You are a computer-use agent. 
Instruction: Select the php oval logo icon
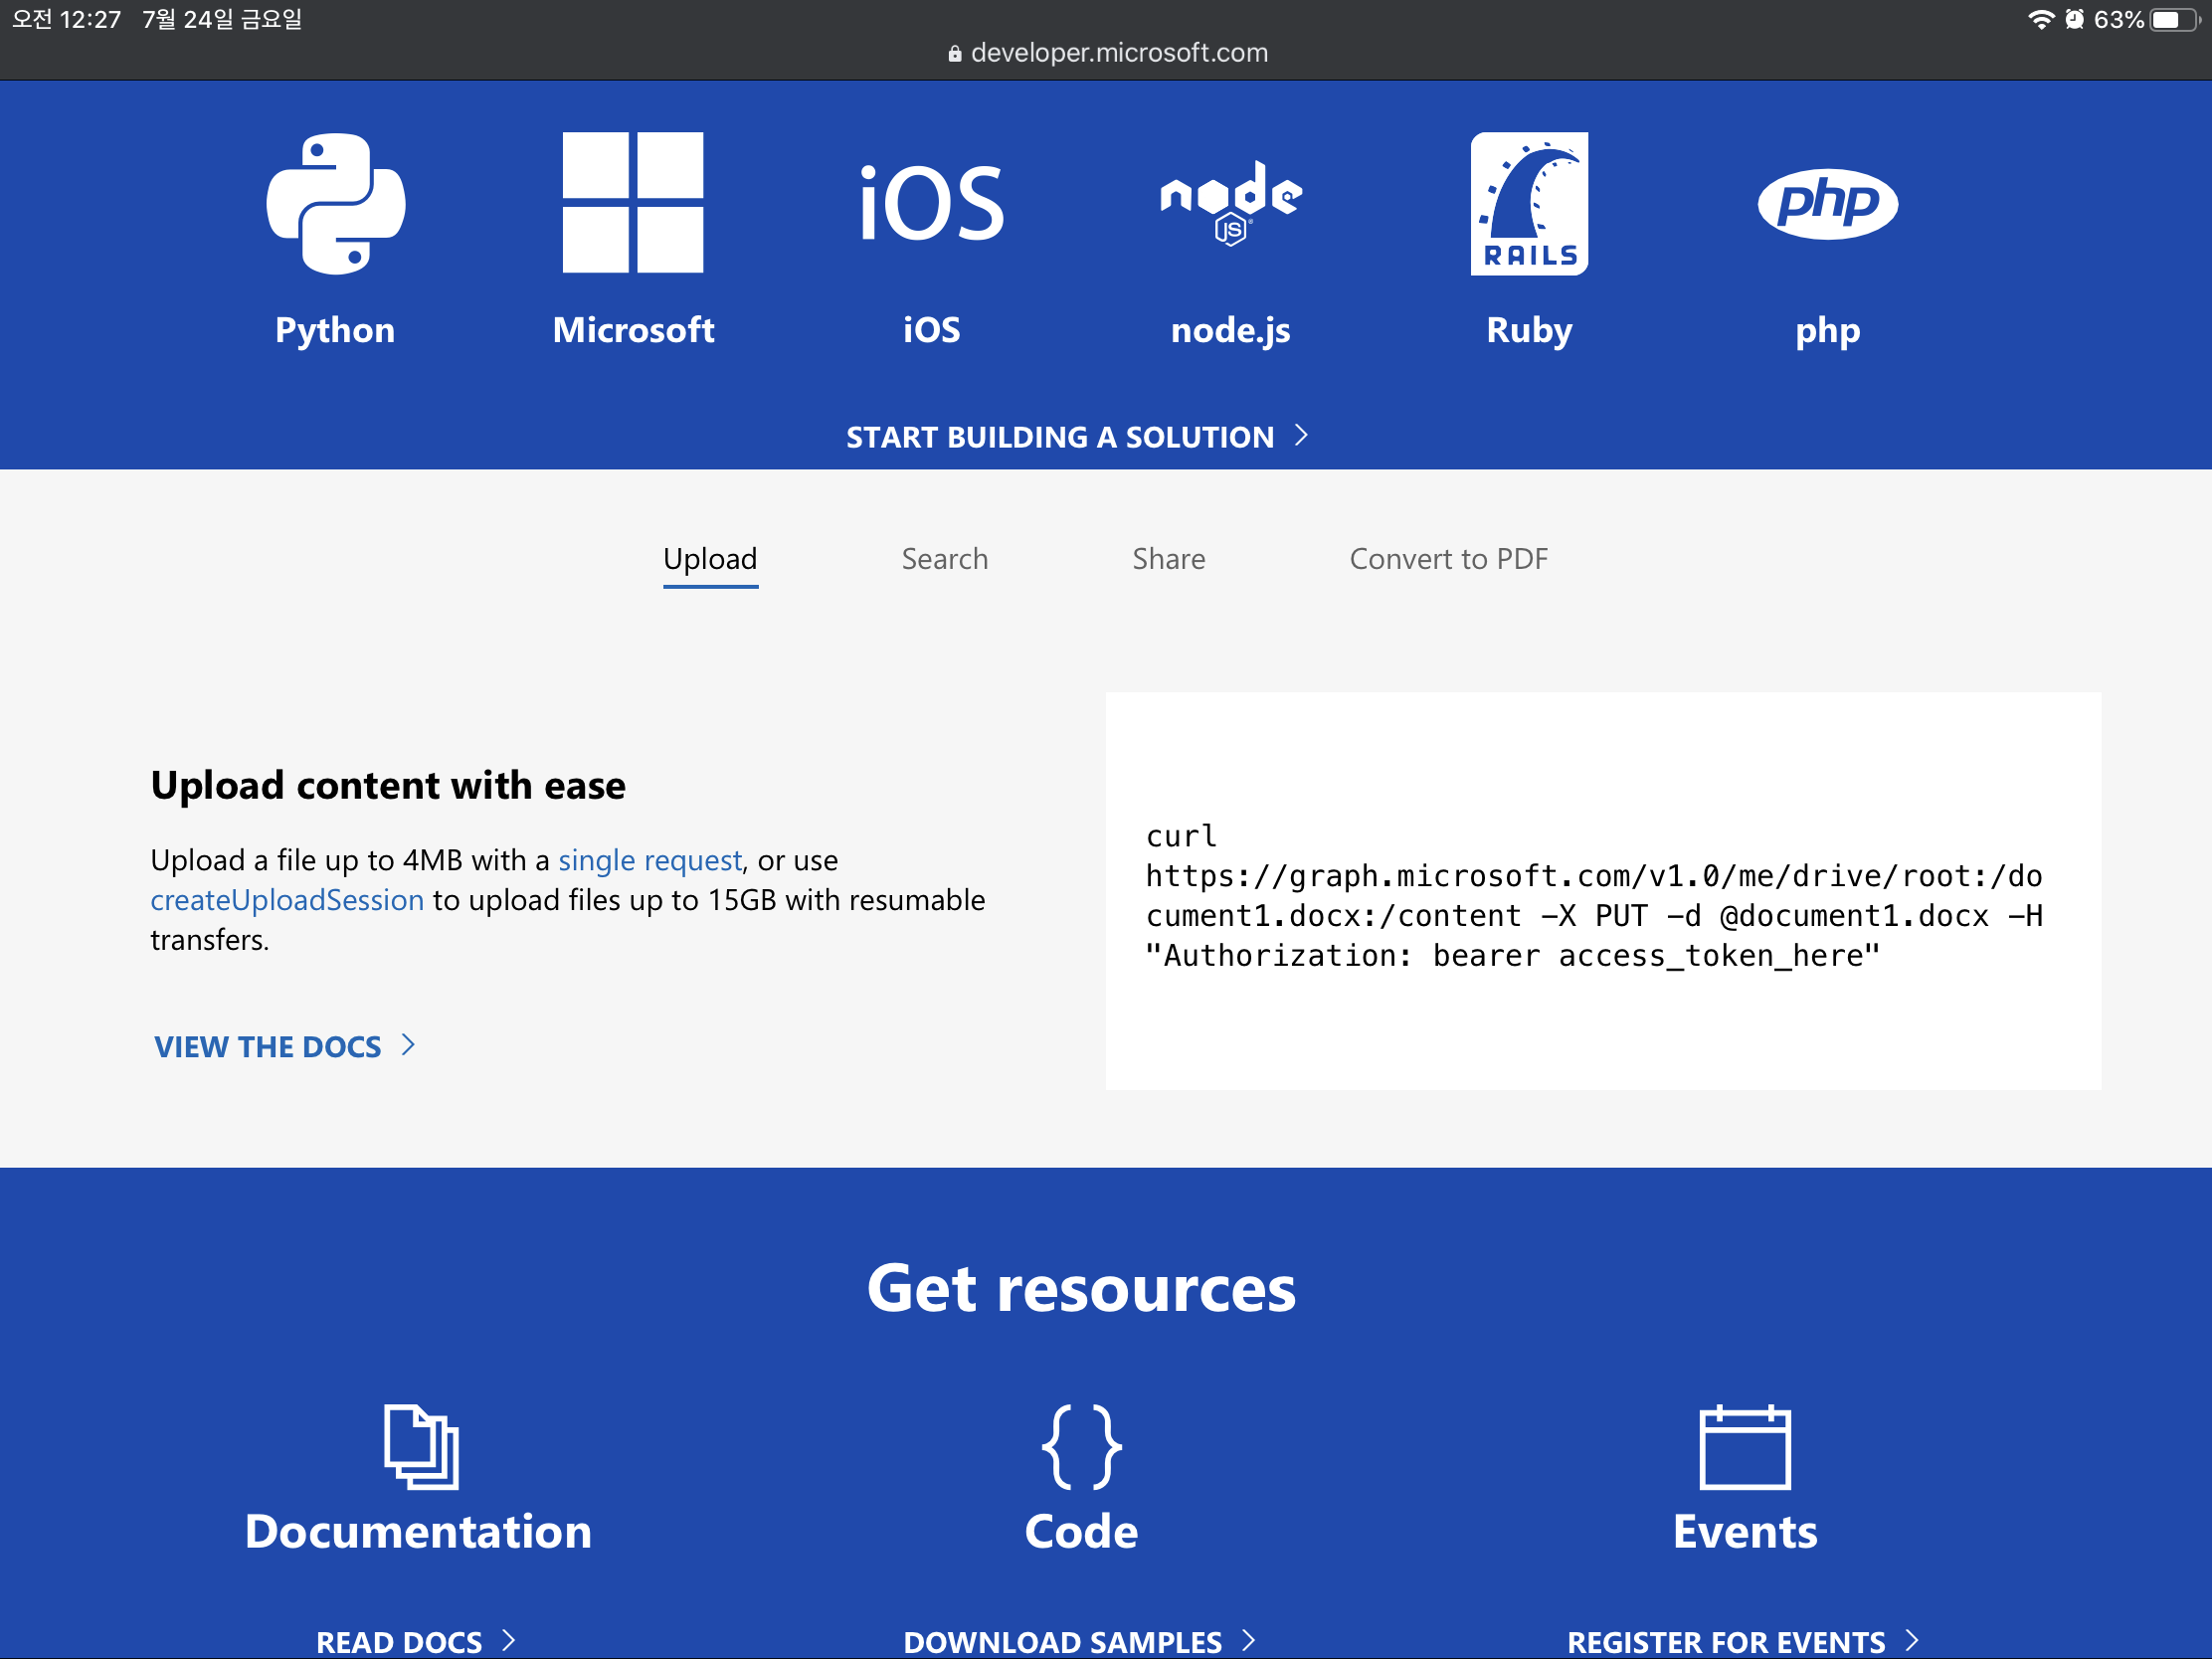[1827, 203]
